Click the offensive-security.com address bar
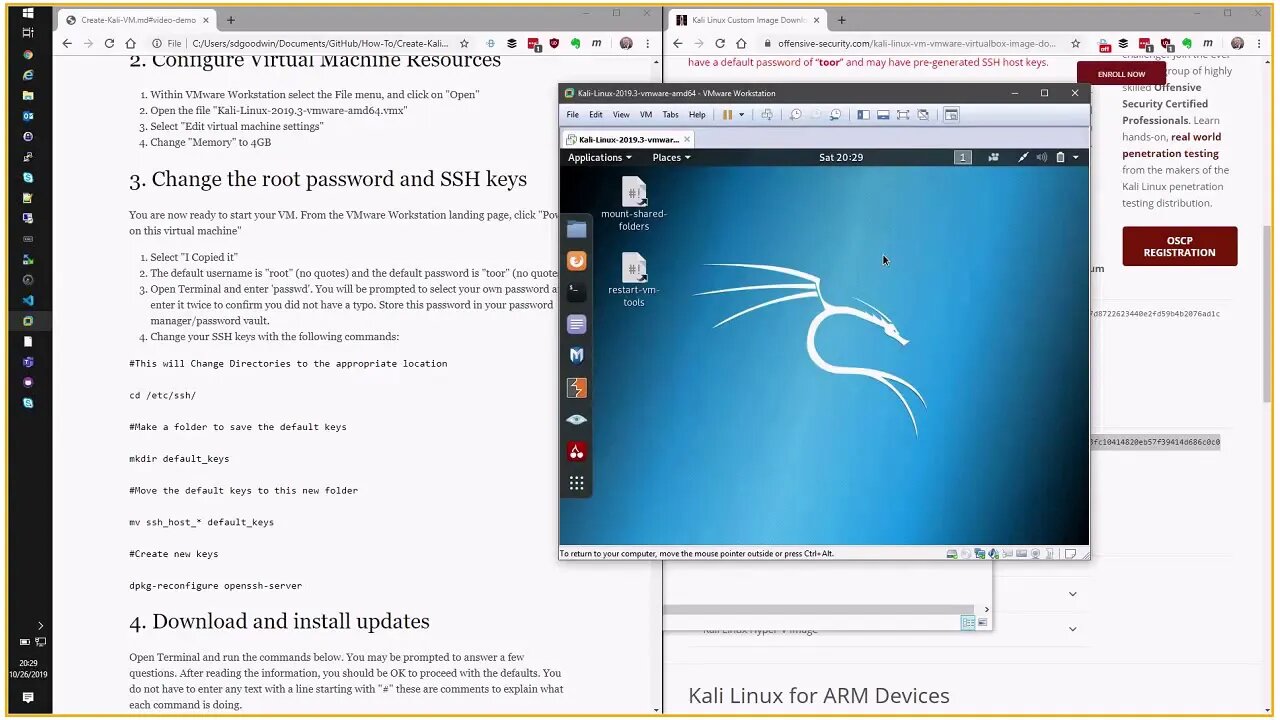Screen dimensions: 1280x720 [x=916, y=44]
